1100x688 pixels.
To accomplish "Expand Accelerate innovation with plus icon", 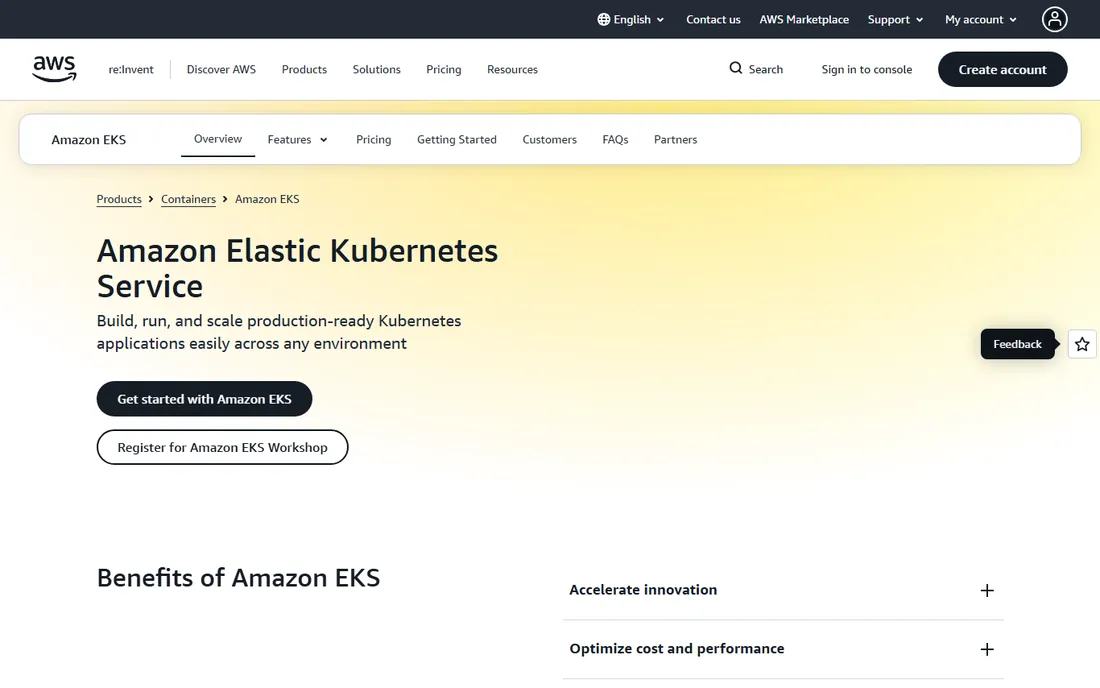I will coord(986,591).
